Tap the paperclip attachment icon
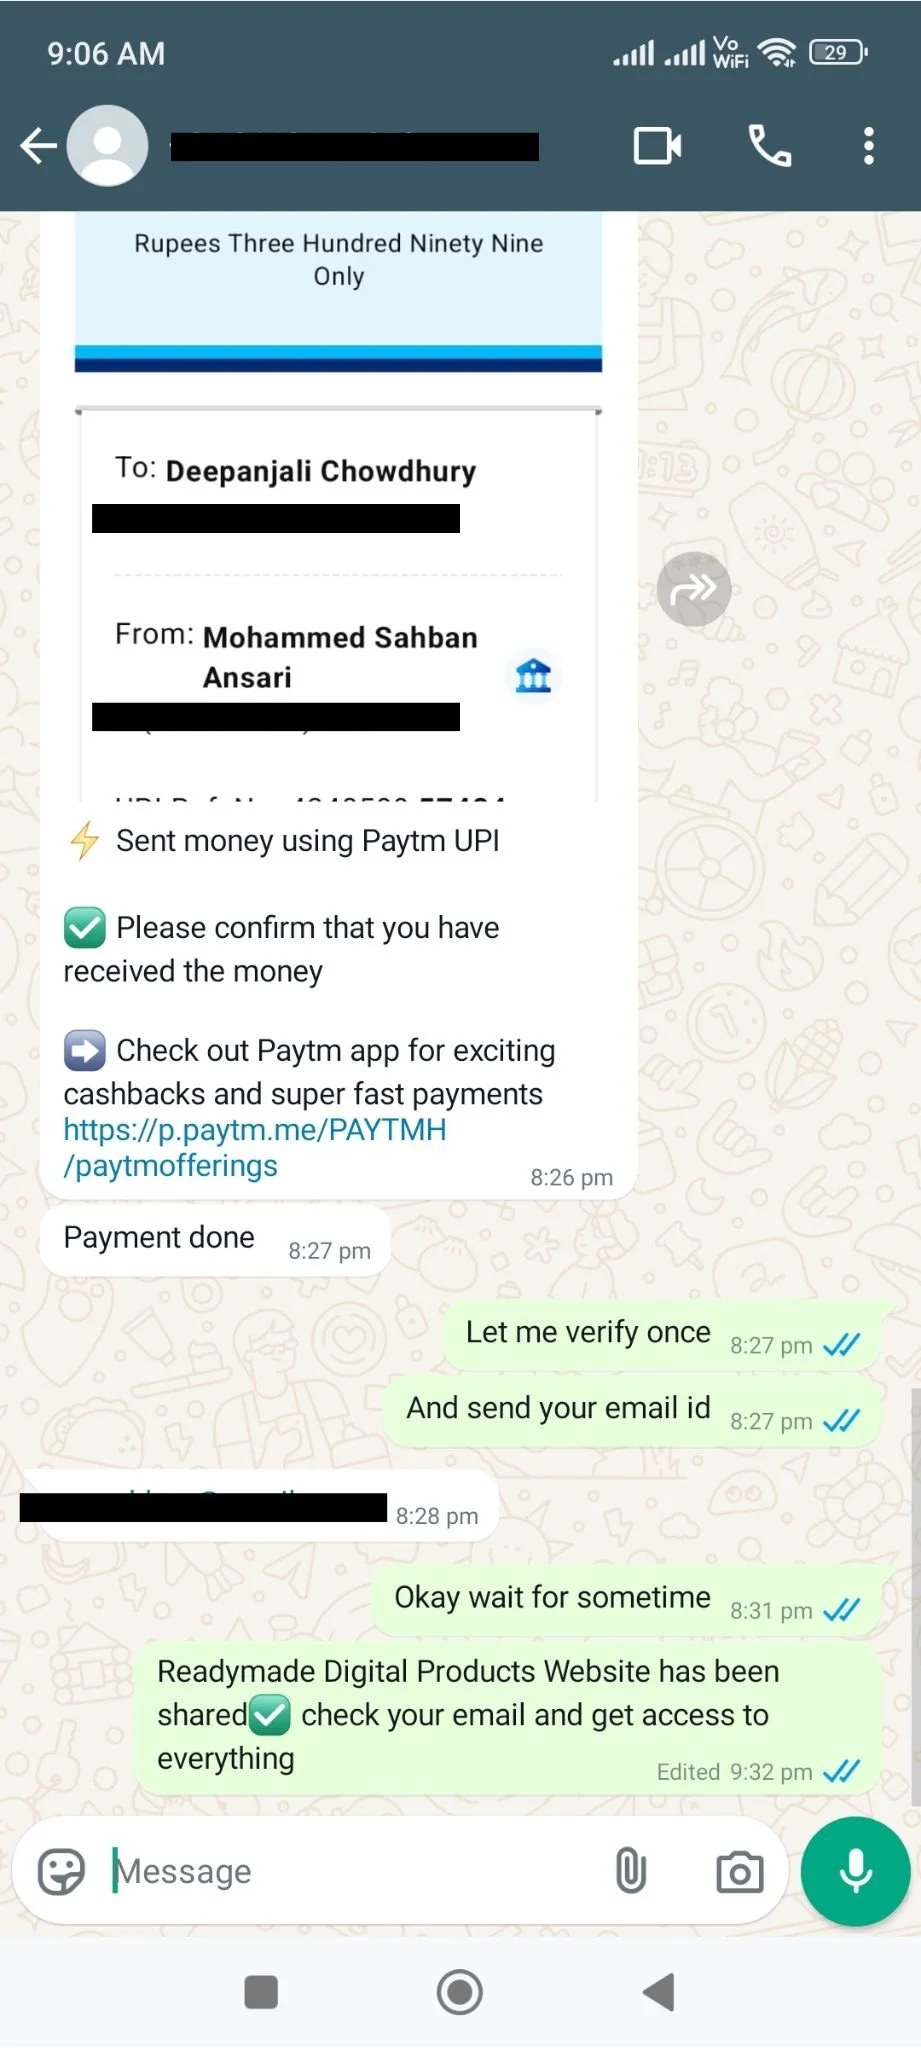 point(631,1871)
